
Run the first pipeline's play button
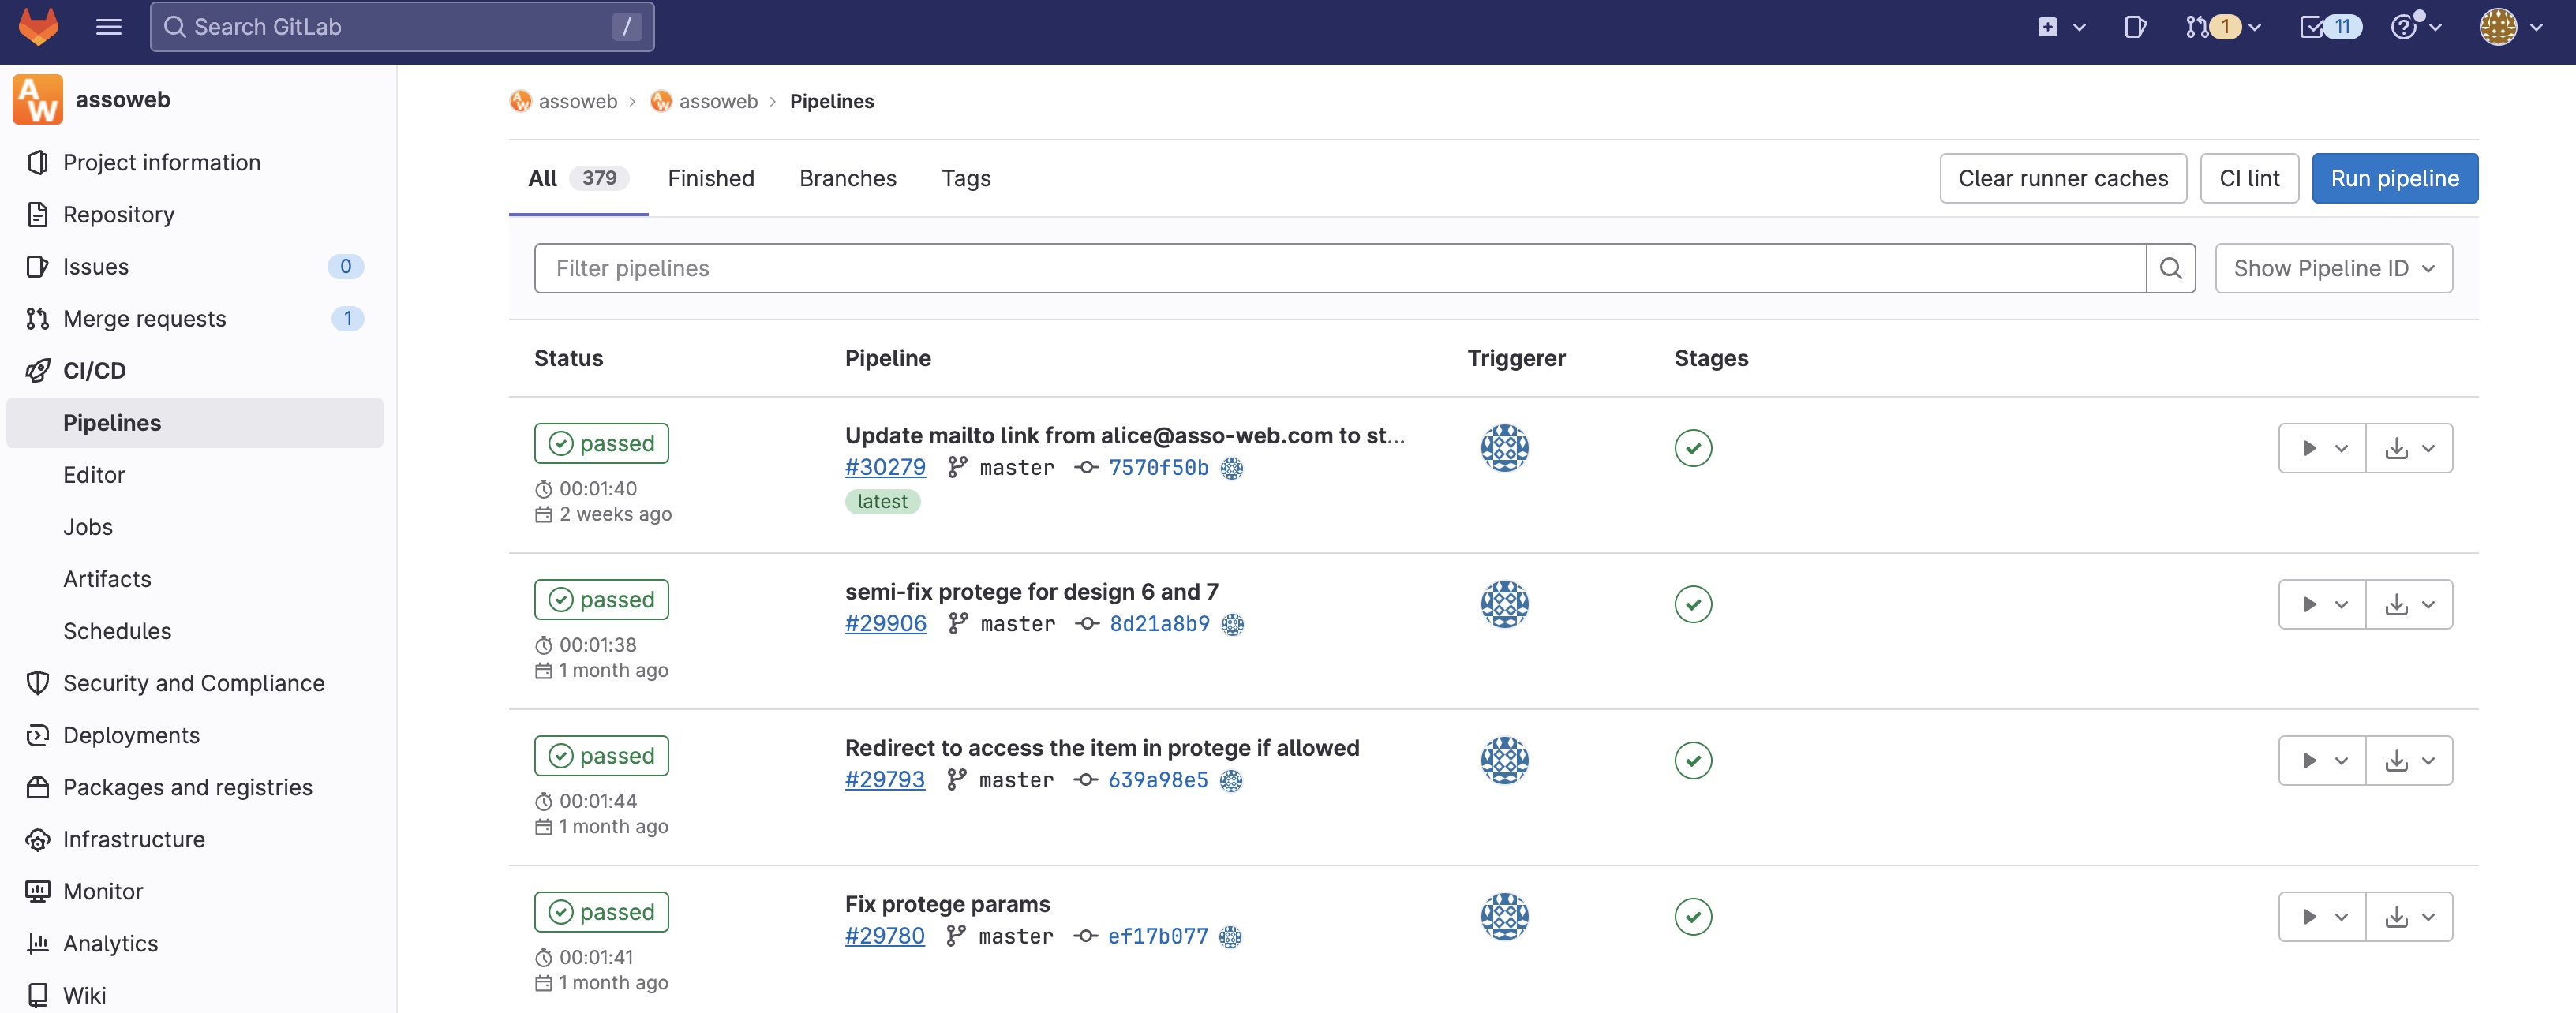tap(2309, 448)
